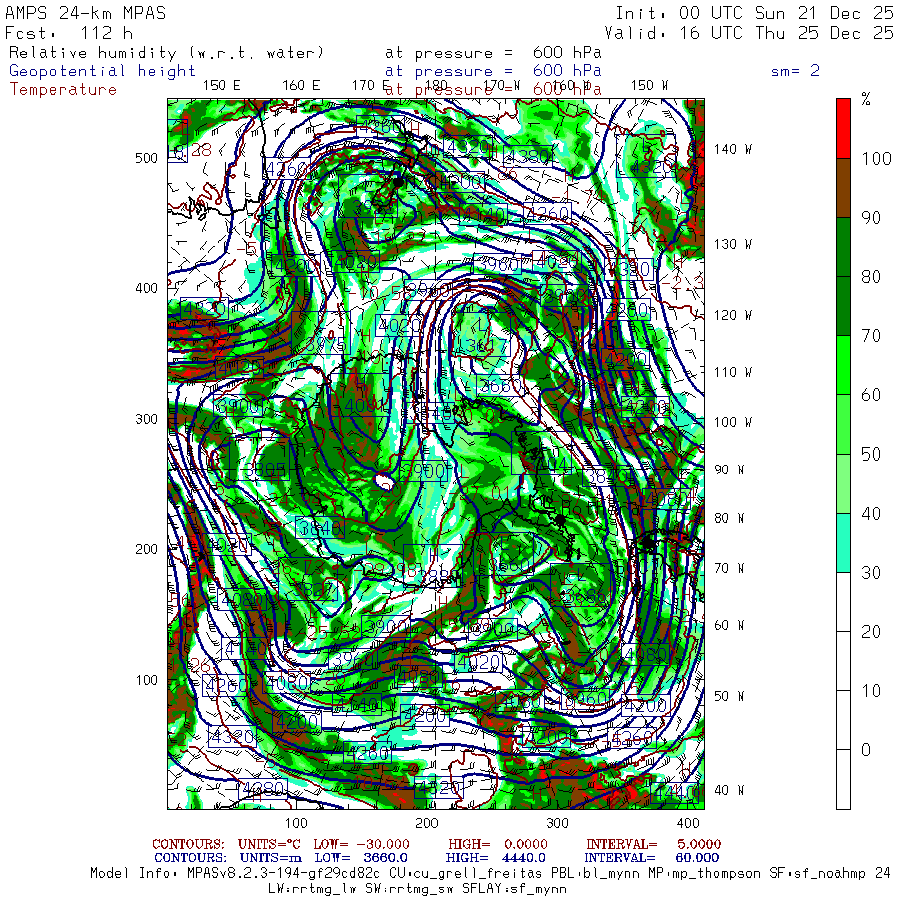Click the '80 W' longitude label
Image resolution: width=900 pixels, height=900 pixels.
pyautogui.click(x=729, y=518)
